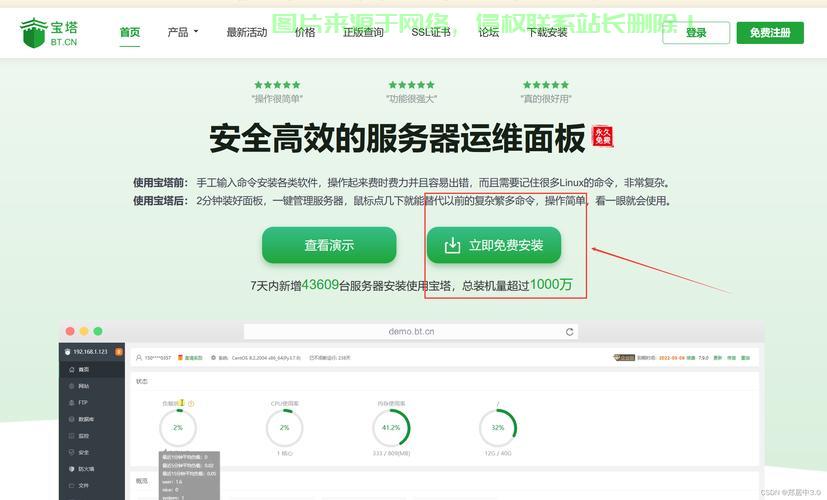Open the 首页 navigation tab
Image resolution: width=827 pixels, height=500 pixels.
(130, 32)
